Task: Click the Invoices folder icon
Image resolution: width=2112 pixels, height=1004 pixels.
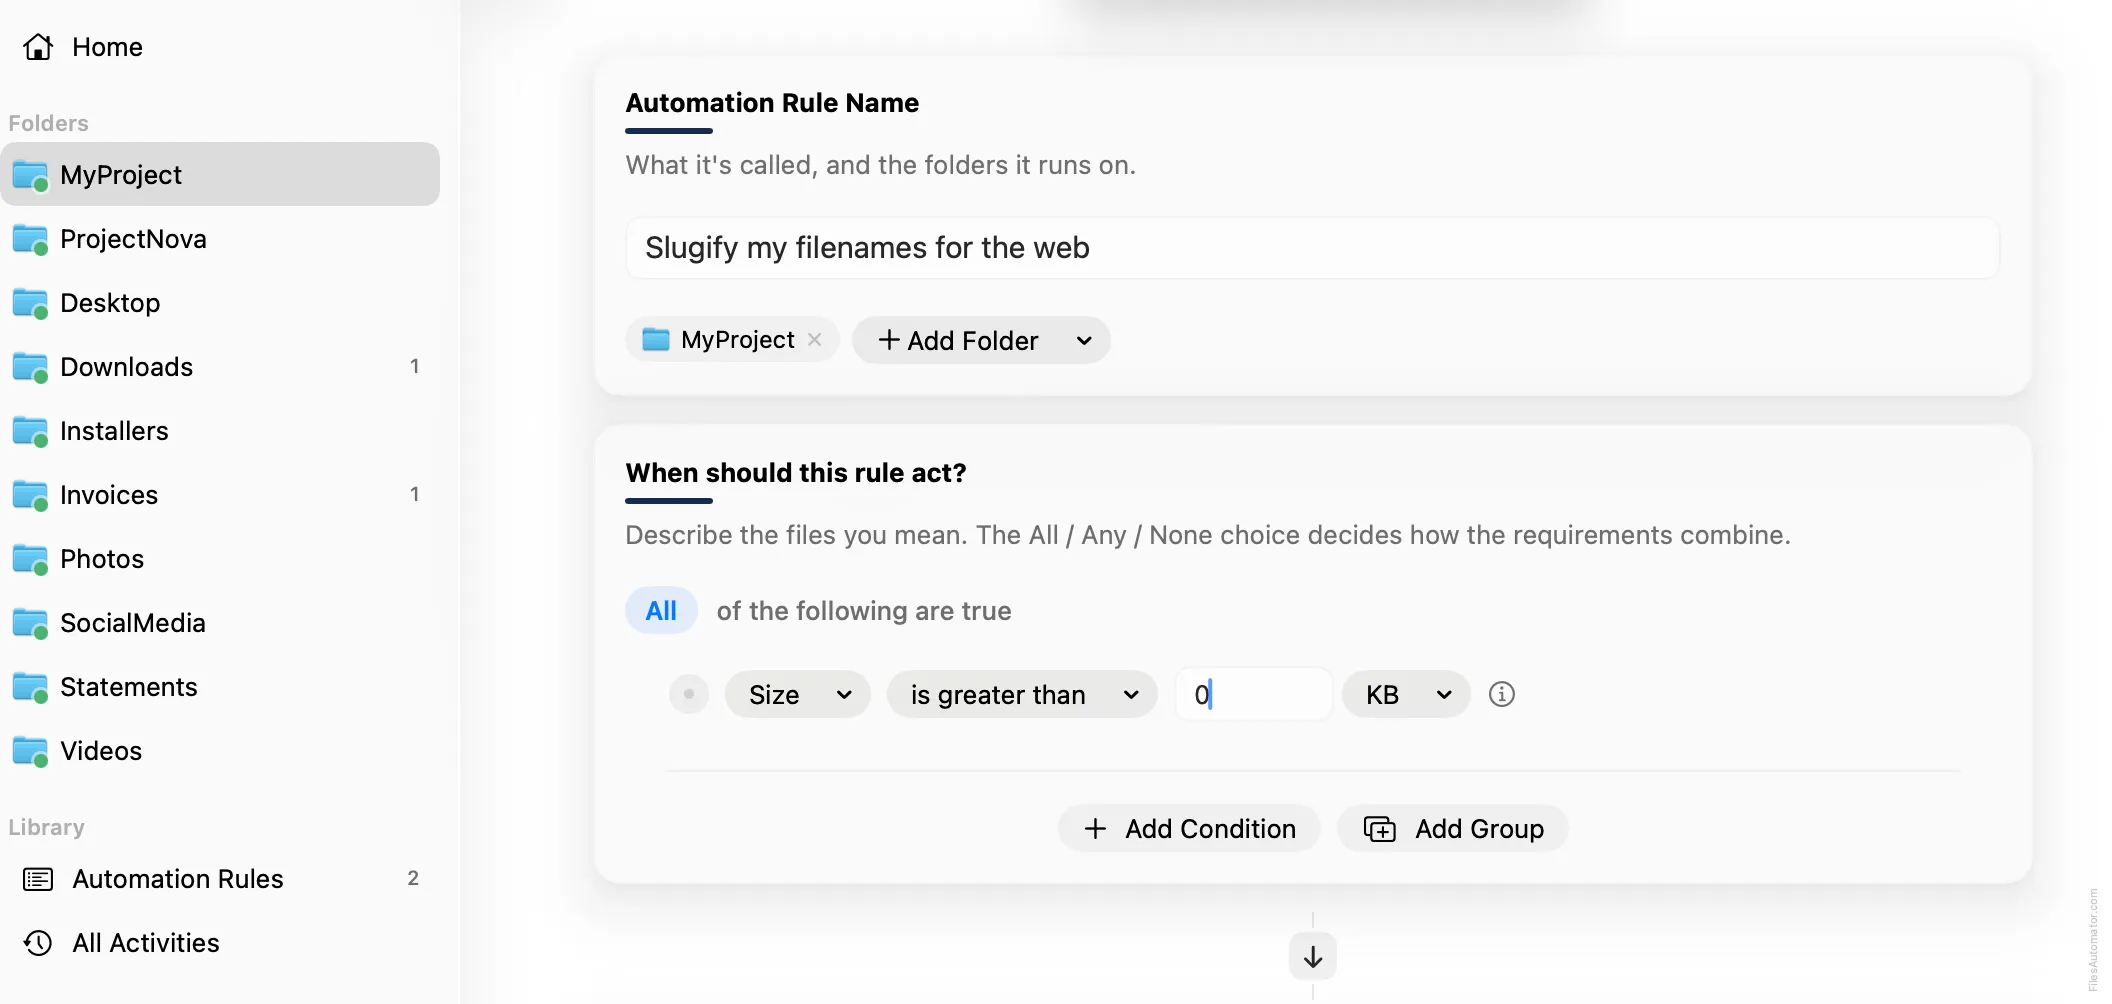Action: click(x=30, y=496)
